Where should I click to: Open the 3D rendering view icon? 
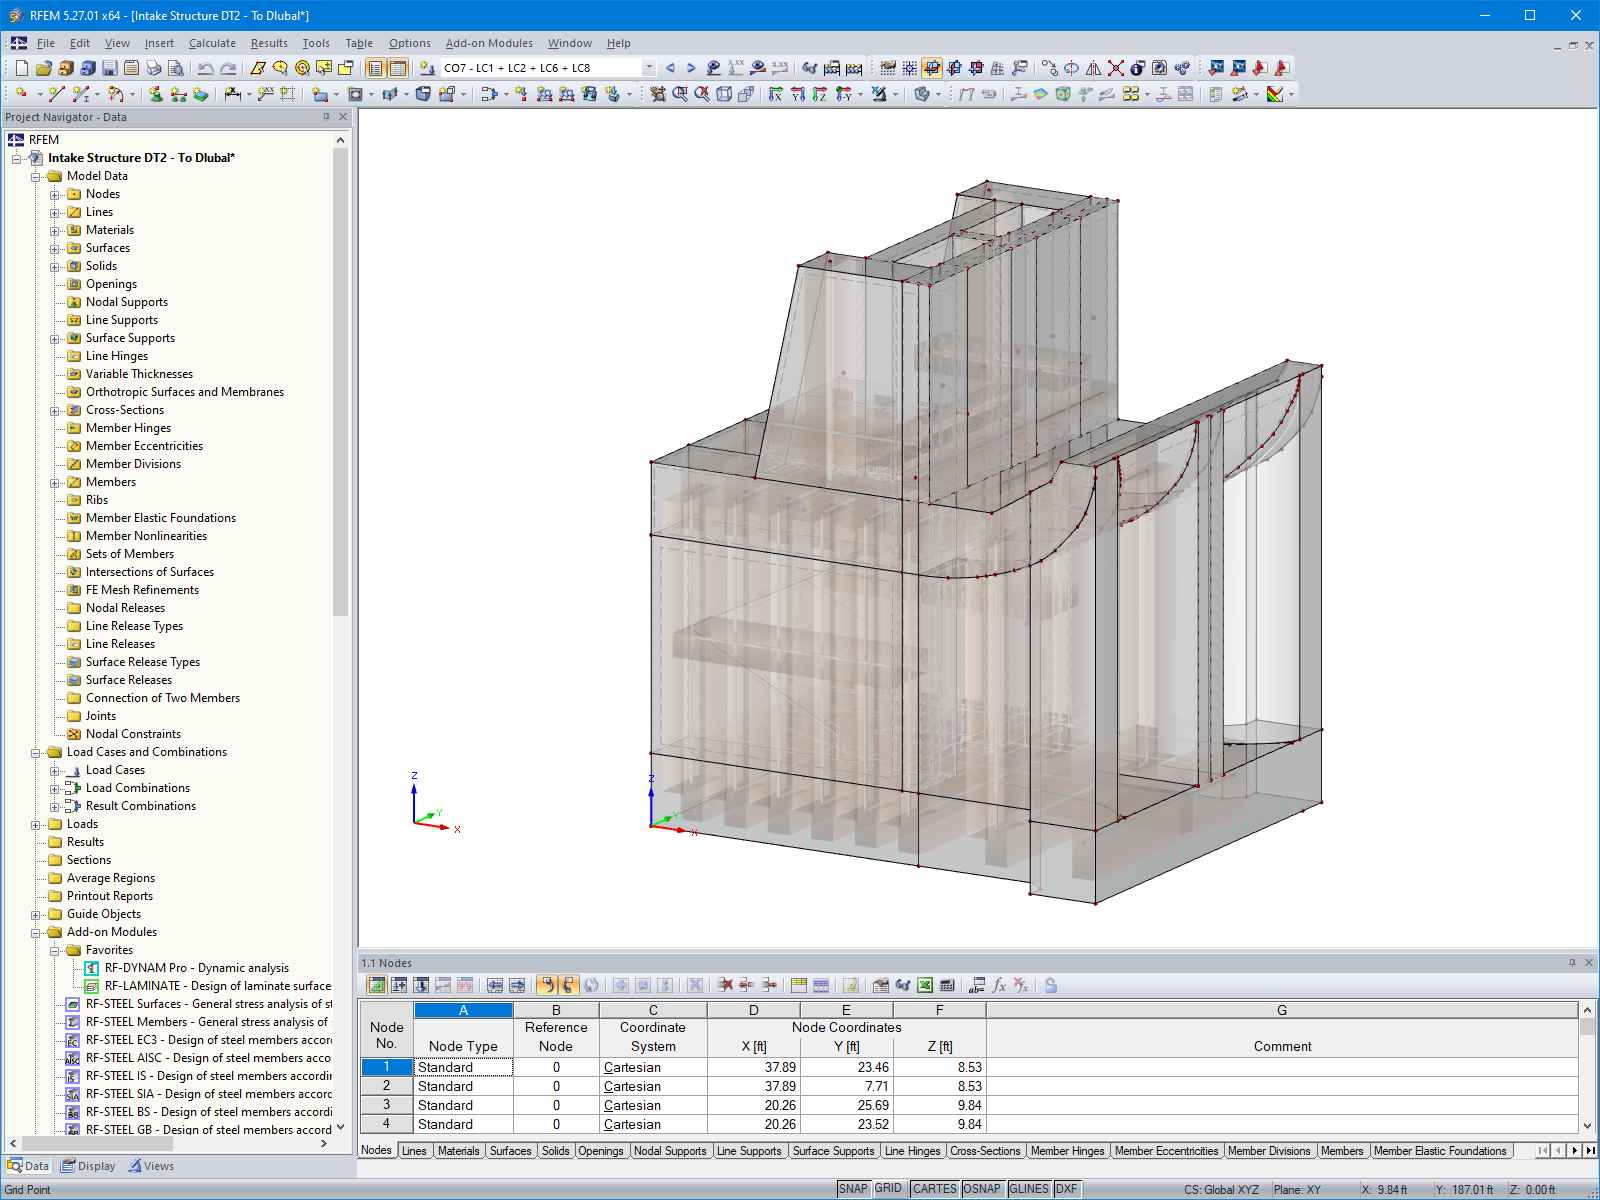click(x=724, y=94)
